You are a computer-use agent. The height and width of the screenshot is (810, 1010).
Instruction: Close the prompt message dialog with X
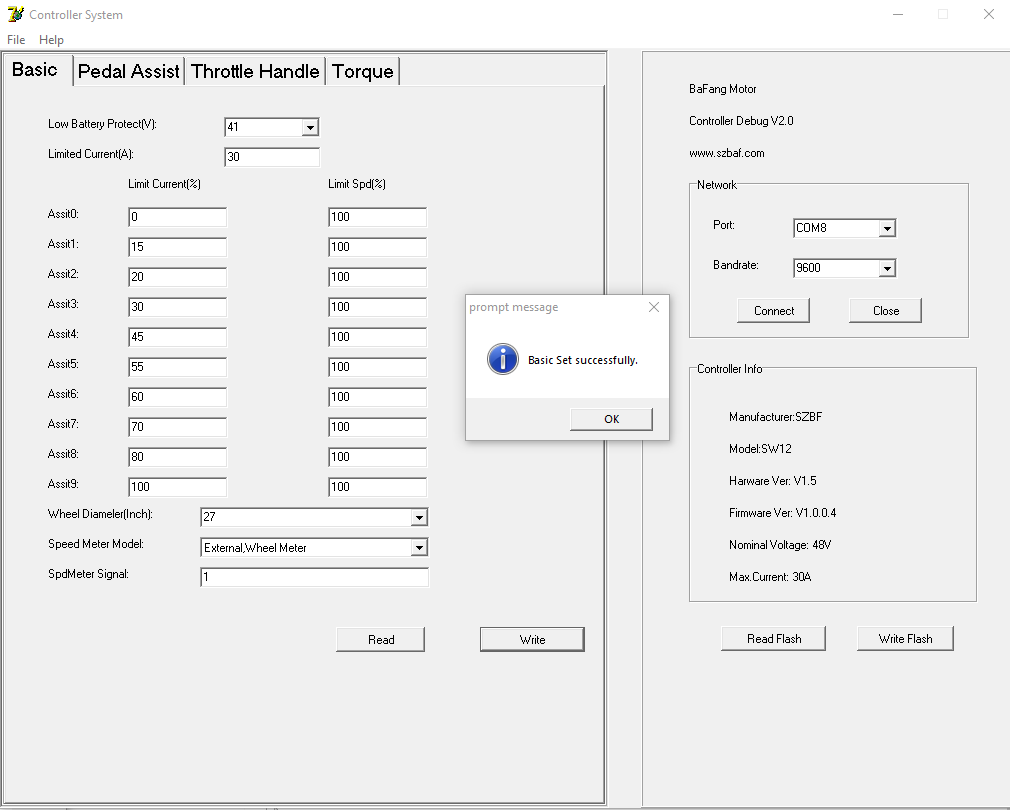(x=654, y=307)
